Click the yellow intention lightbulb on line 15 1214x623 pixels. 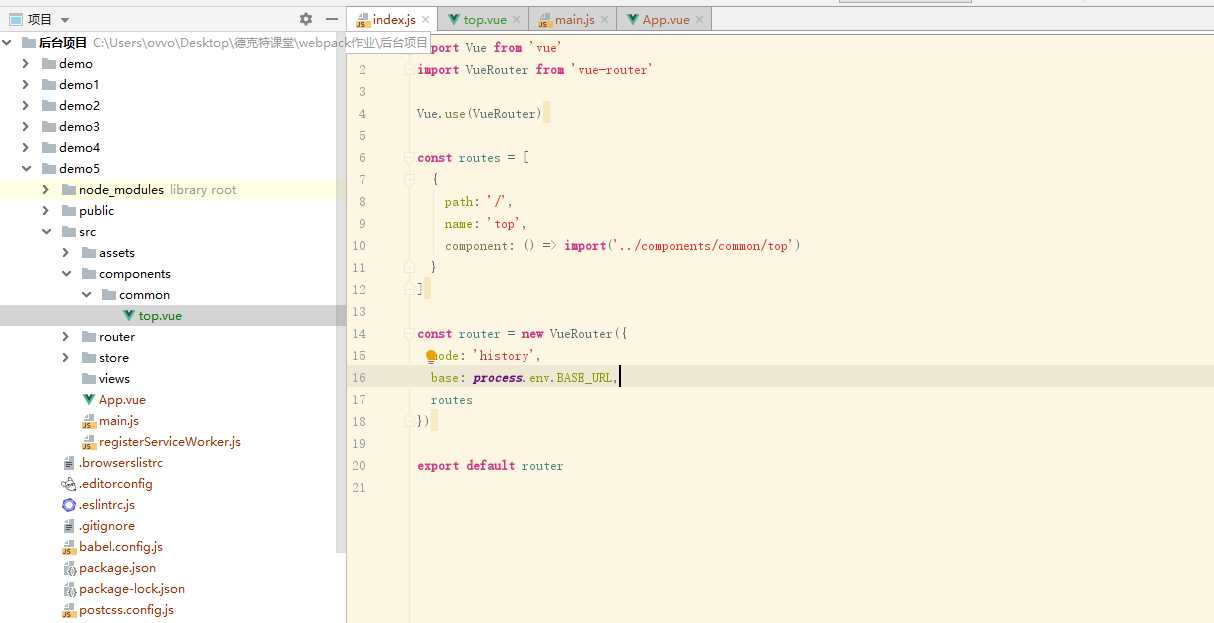coord(431,356)
